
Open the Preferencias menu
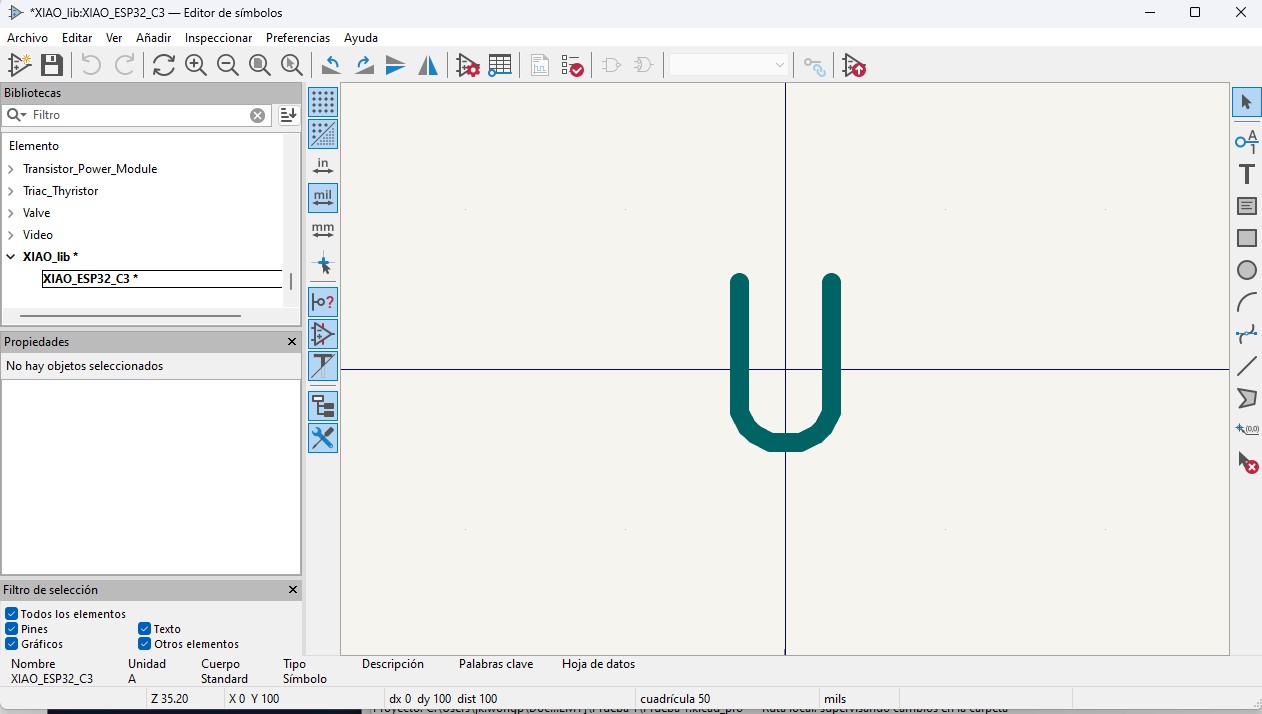click(x=298, y=38)
